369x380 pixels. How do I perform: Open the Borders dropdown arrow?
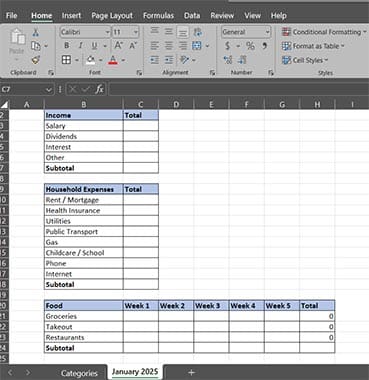(x=77, y=60)
